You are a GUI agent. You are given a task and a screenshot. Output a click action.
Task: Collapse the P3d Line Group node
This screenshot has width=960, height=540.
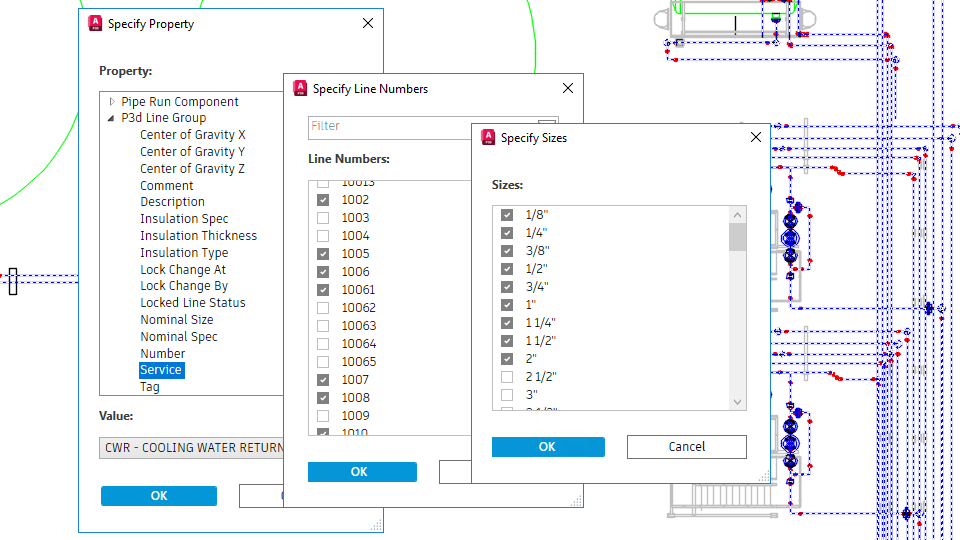(x=111, y=118)
